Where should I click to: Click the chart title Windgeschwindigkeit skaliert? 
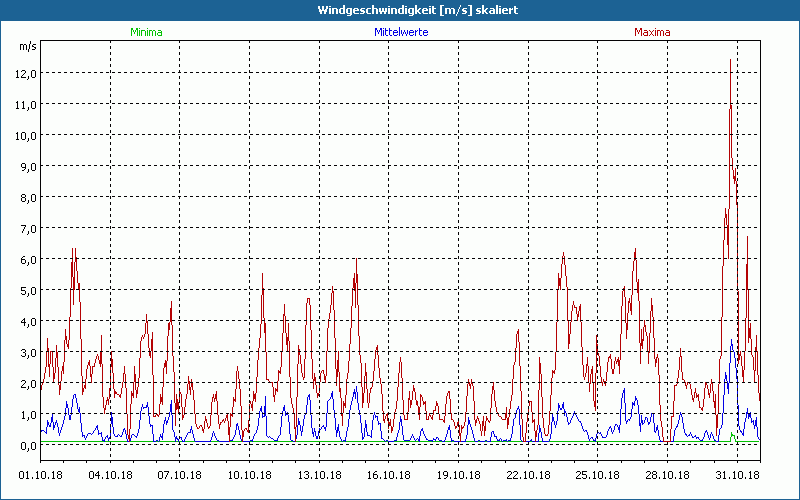click(417, 9)
